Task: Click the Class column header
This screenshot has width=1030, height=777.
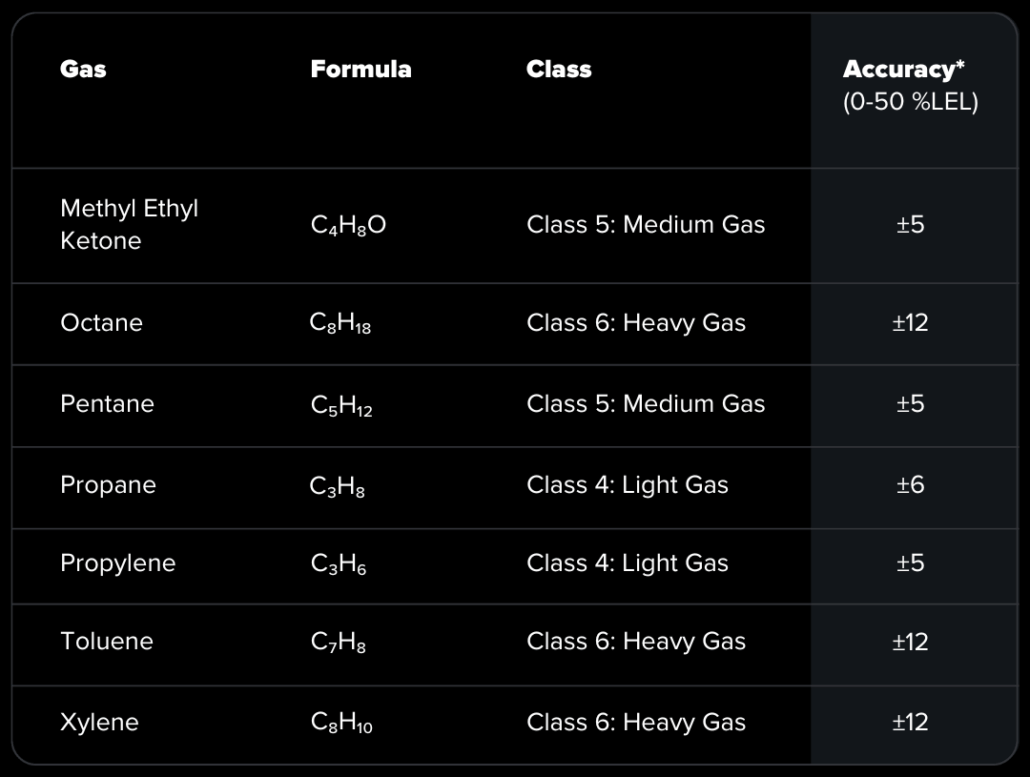Action: click(x=558, y=70)
